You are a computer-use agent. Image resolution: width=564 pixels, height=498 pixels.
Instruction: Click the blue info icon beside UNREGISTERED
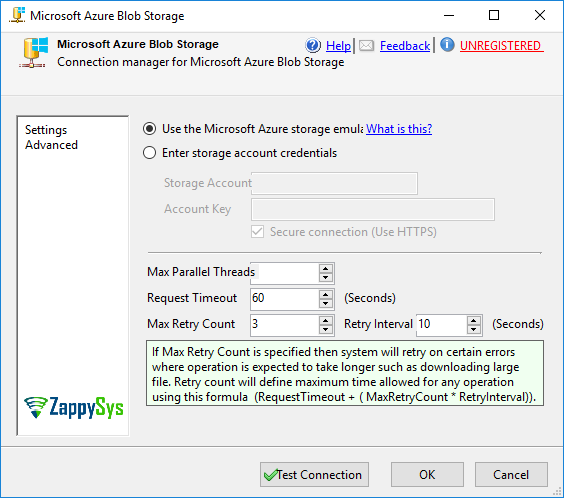click(447, 45)
